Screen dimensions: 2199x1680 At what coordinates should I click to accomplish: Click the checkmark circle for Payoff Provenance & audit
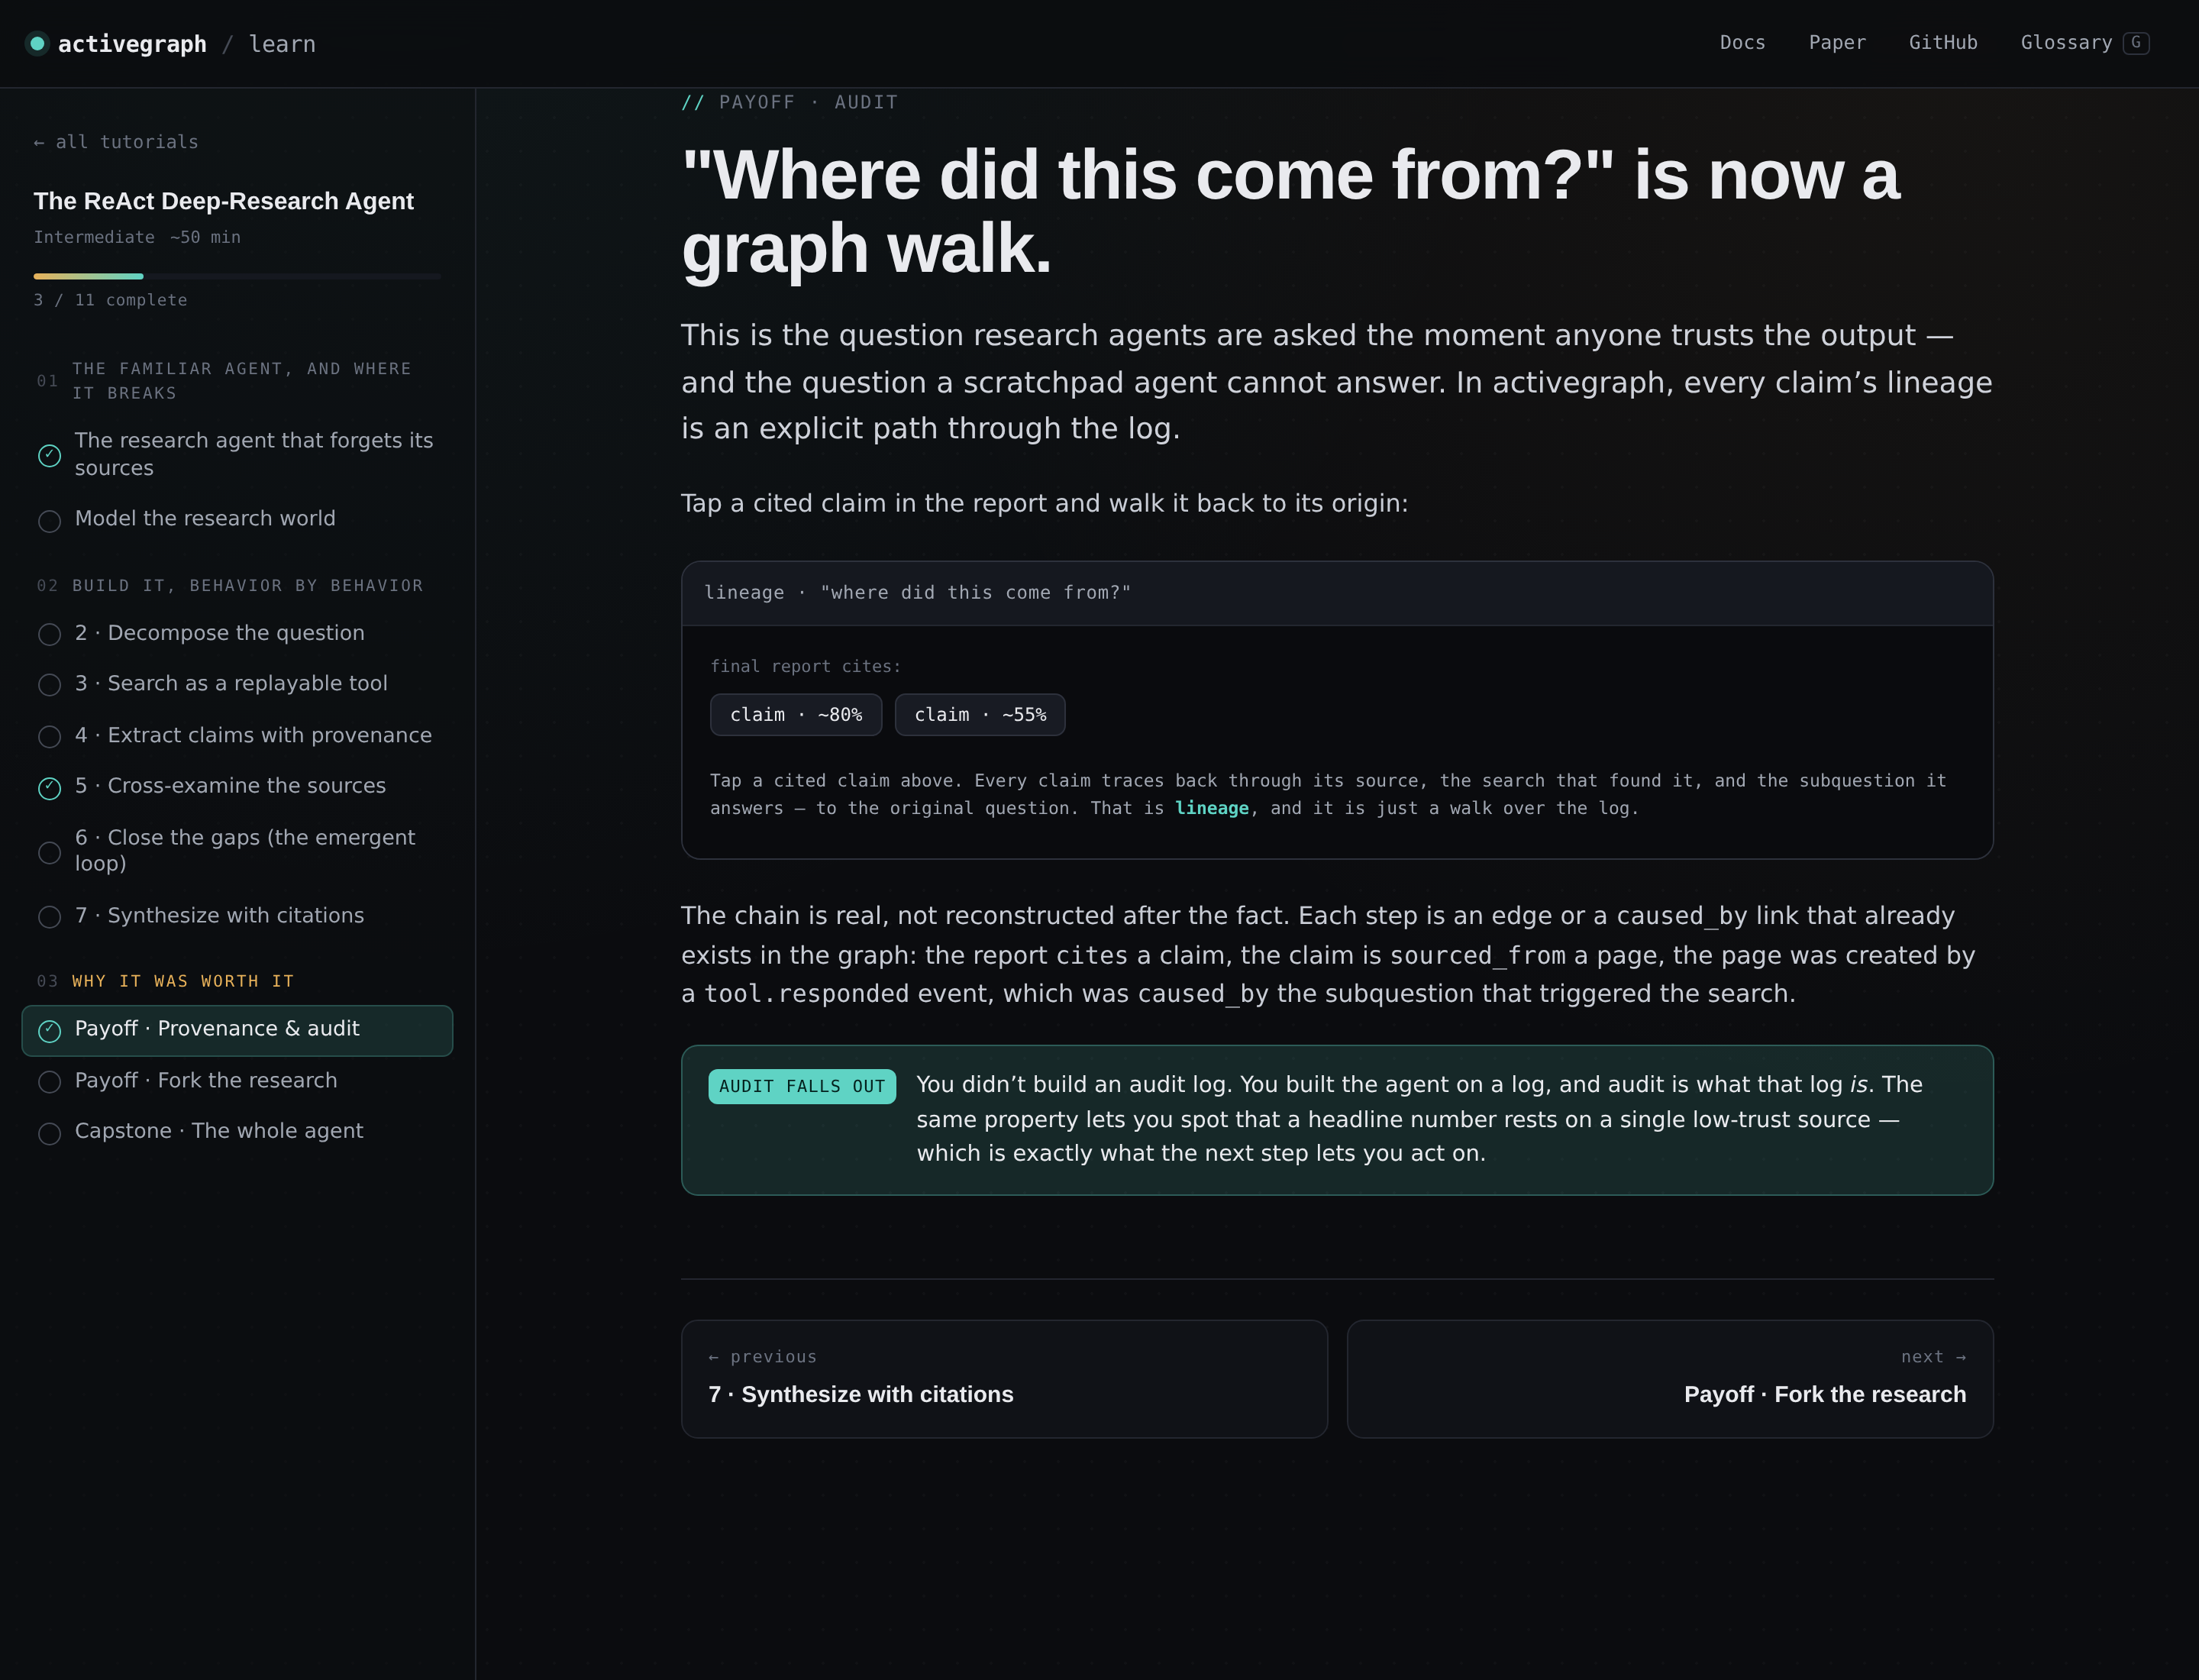(x=49, y=1031)
